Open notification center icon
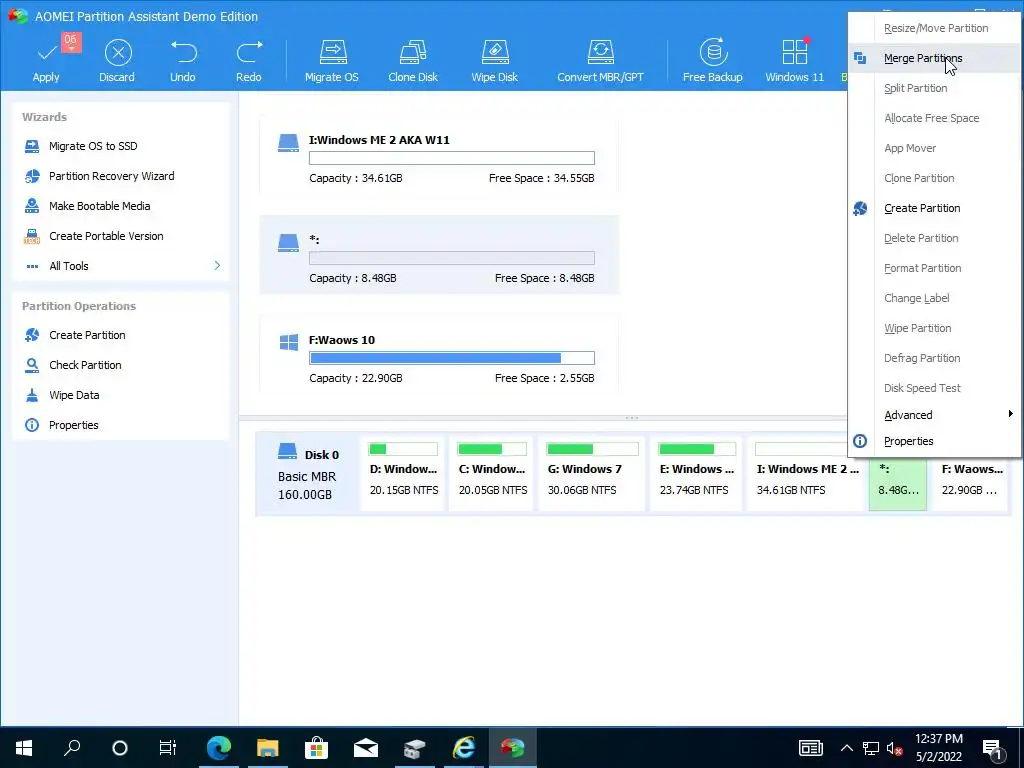The image size is (1024, 768). pos(993,748)
